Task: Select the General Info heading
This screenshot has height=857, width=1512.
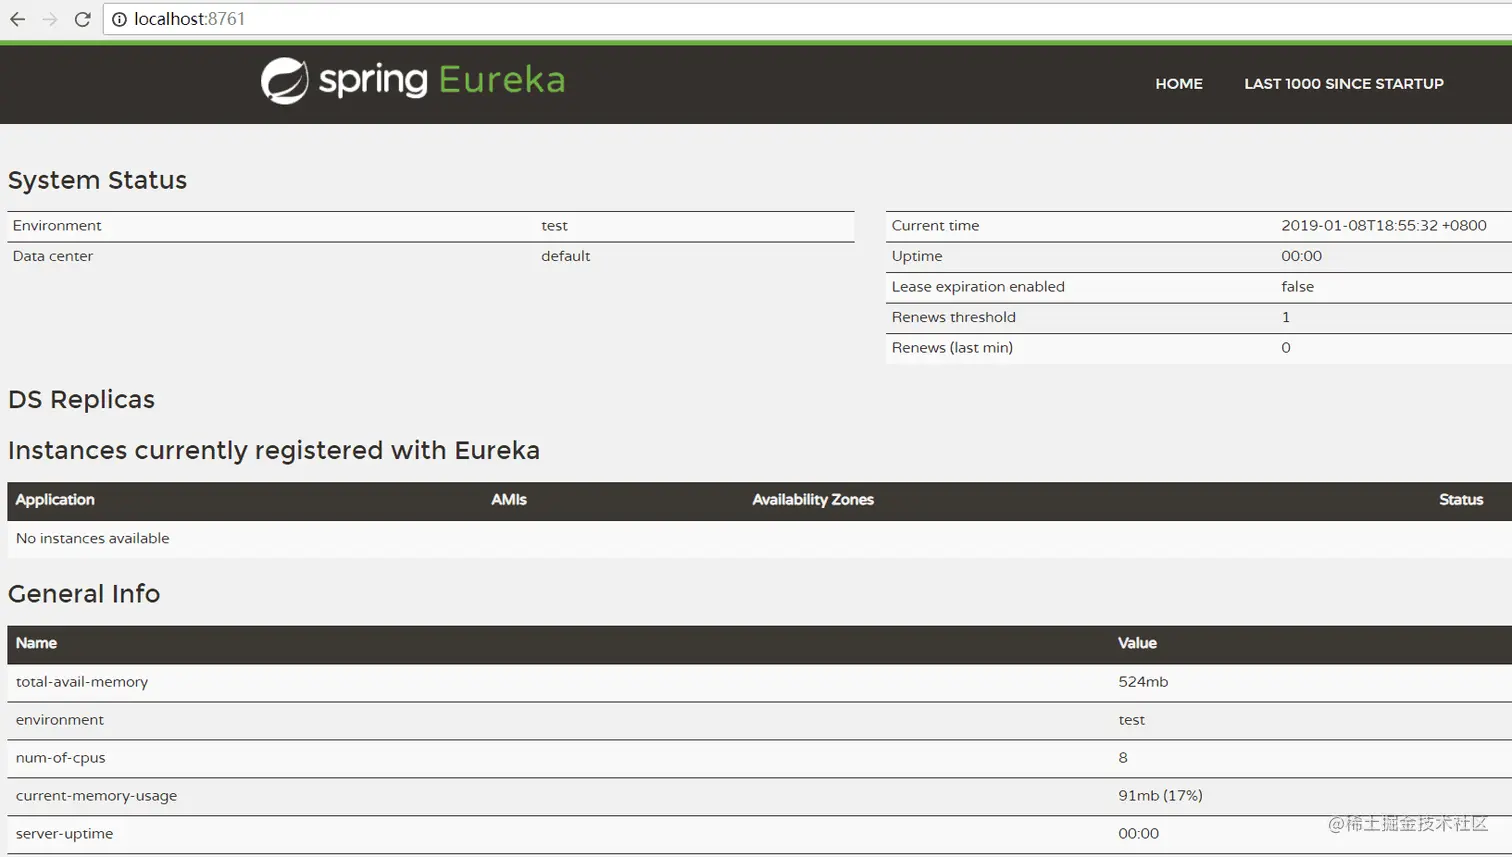Action: click(x=84, y=594)
